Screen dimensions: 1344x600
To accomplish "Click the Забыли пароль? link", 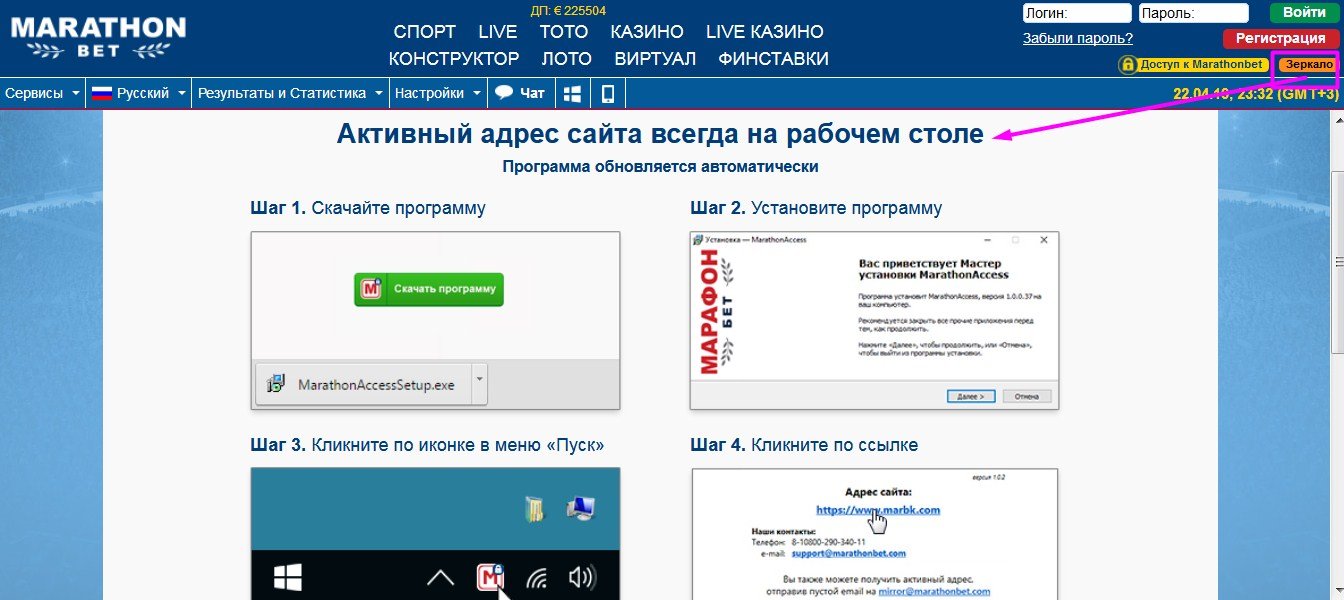I will [x=1077, y=38].
